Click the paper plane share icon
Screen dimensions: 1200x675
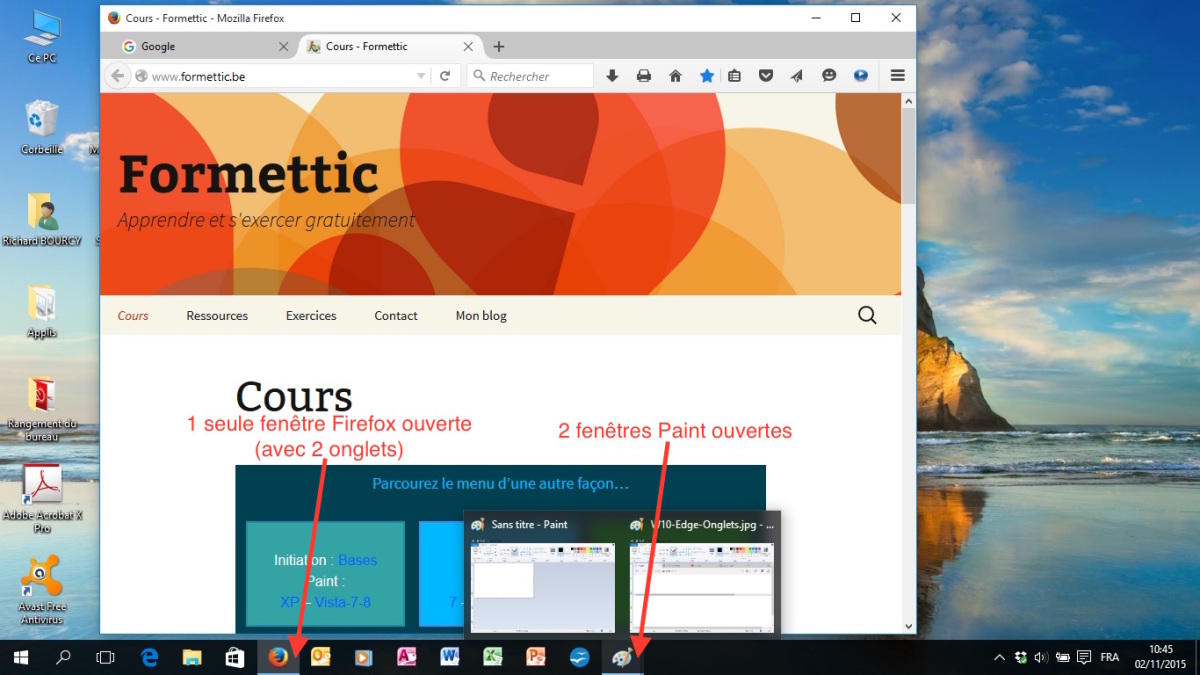point(797,76)
